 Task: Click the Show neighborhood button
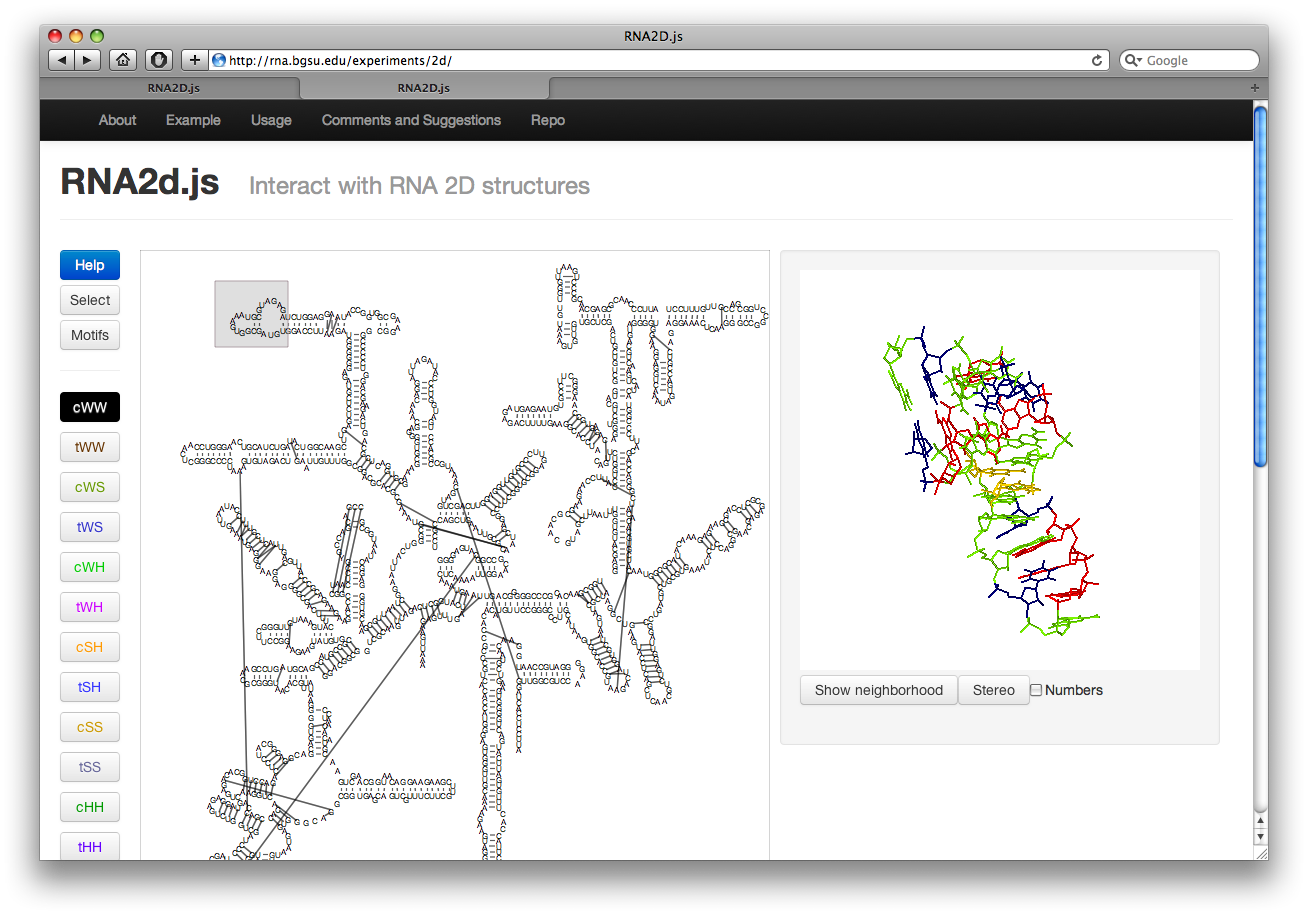pos(878,690)
